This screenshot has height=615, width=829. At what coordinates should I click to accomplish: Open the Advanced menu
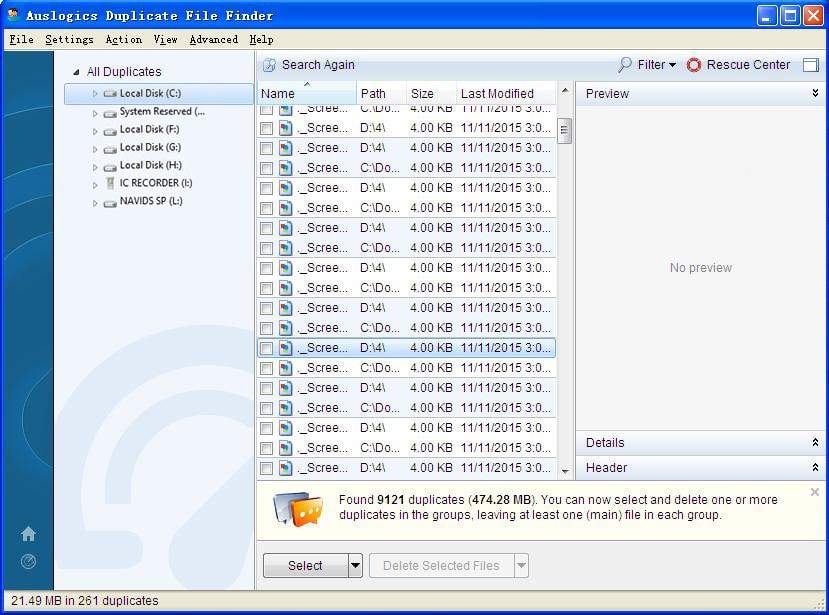(214, 39)
